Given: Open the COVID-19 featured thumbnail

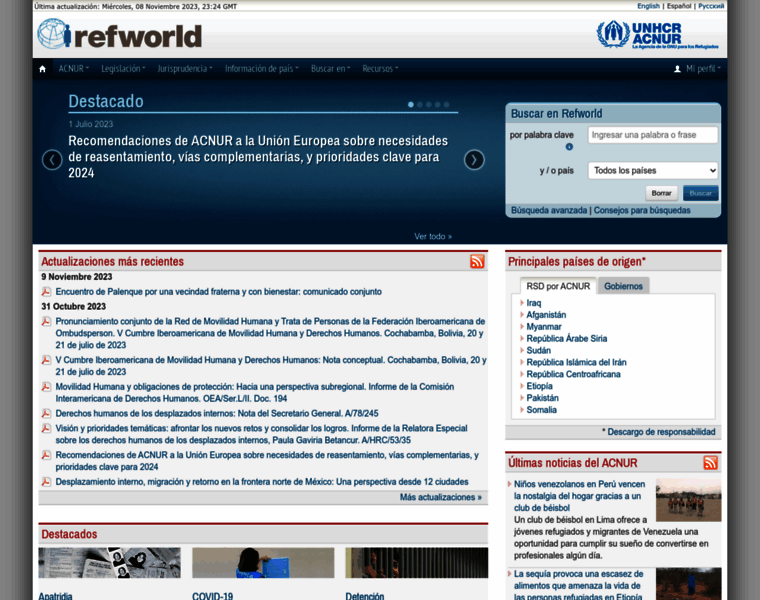Looking at the screenshot, I should click(263, 563).
